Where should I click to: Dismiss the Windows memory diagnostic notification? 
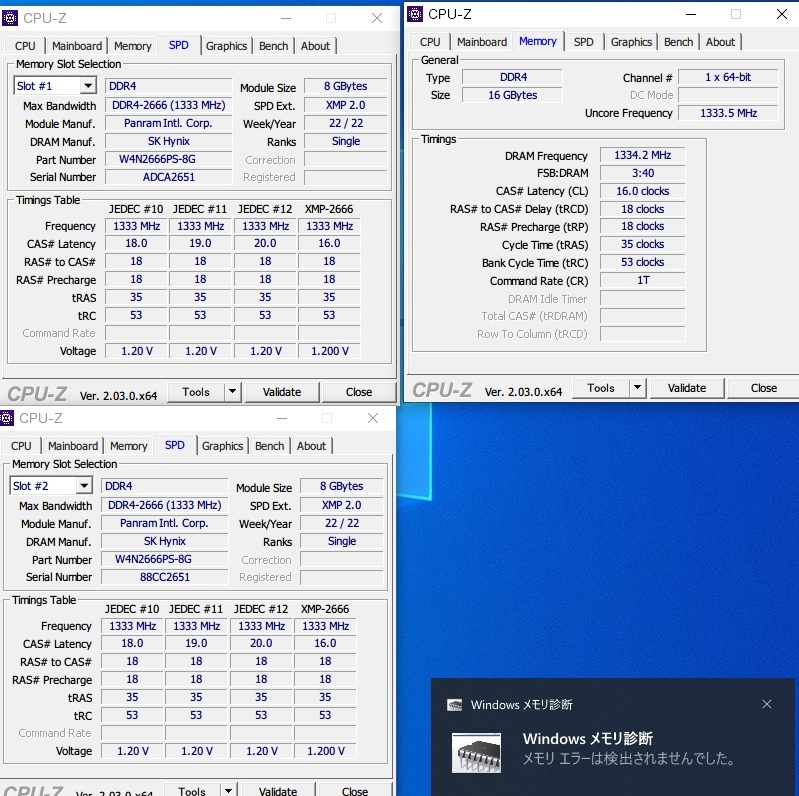pos(766,704)
